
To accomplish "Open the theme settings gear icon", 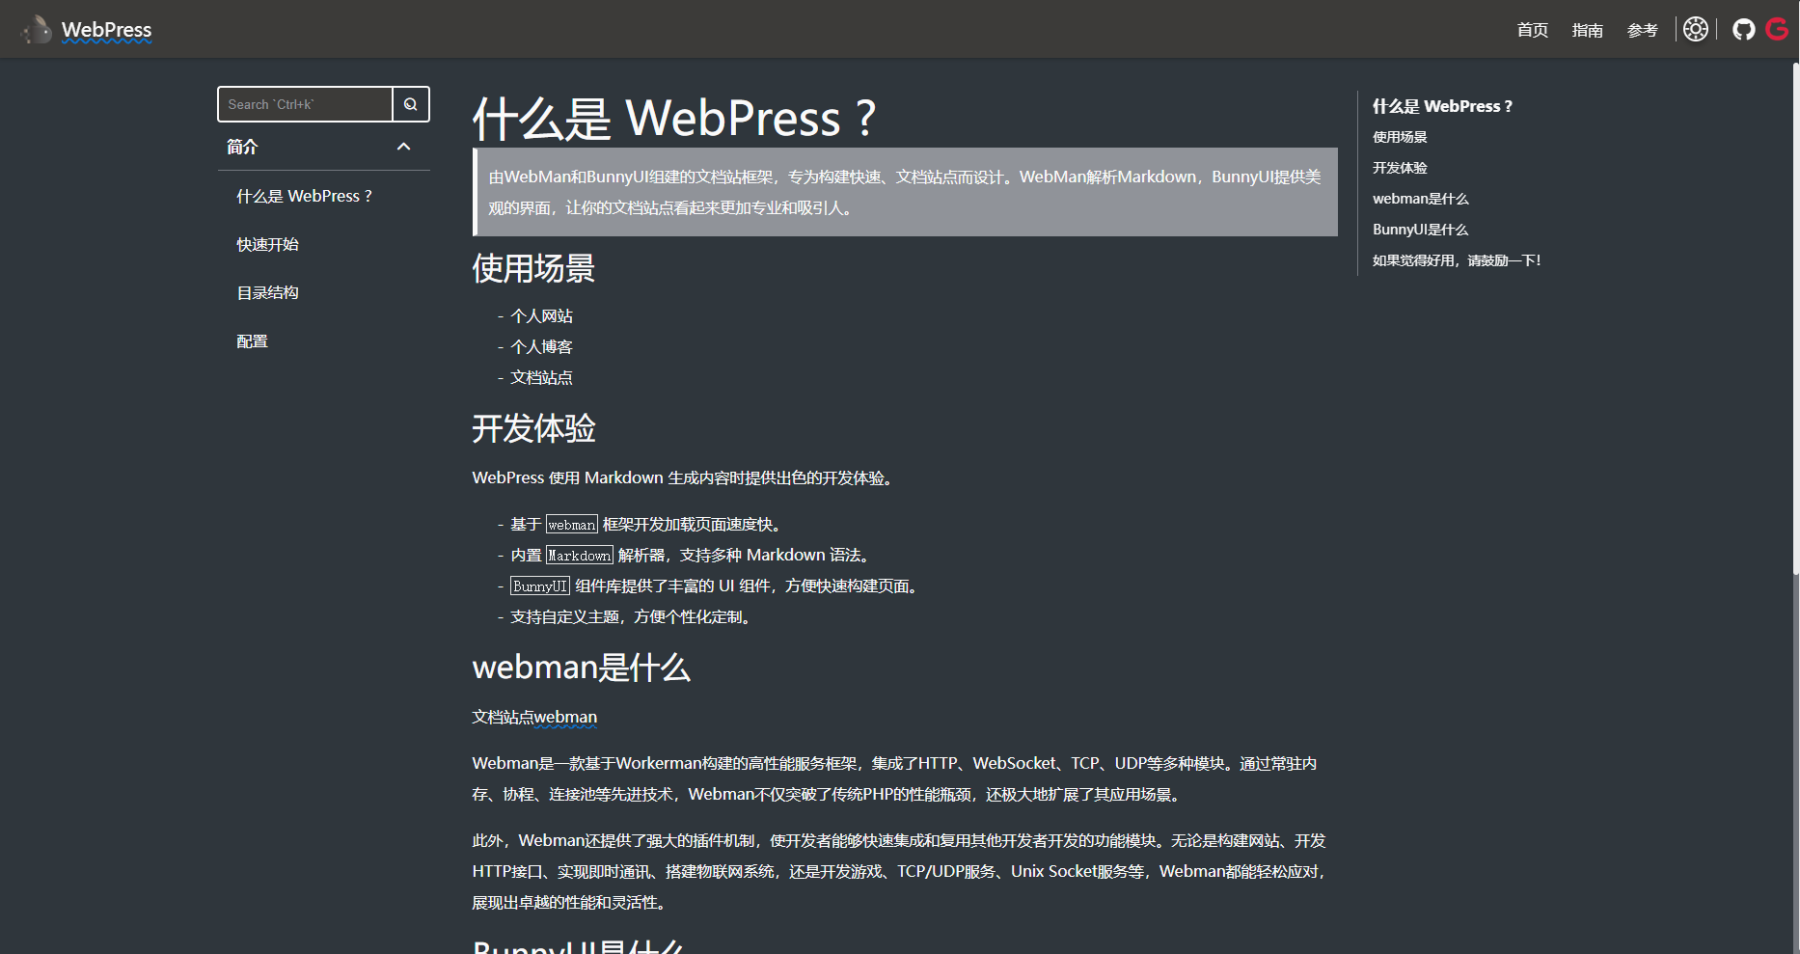I will (x=1695, y=29).
